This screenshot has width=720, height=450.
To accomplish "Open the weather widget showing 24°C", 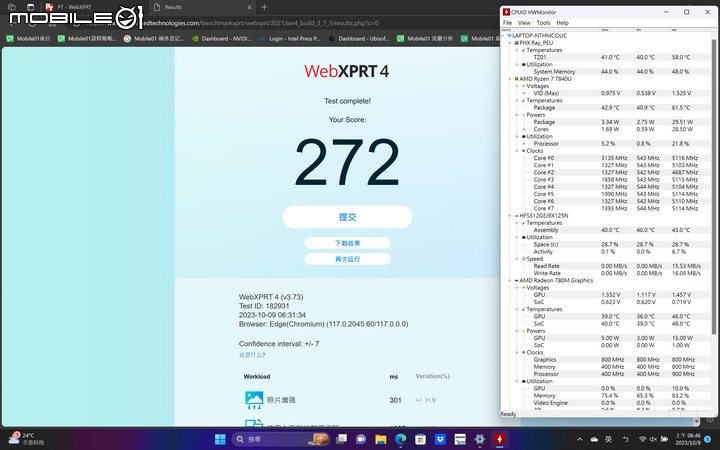I will (x=25, y=439).
